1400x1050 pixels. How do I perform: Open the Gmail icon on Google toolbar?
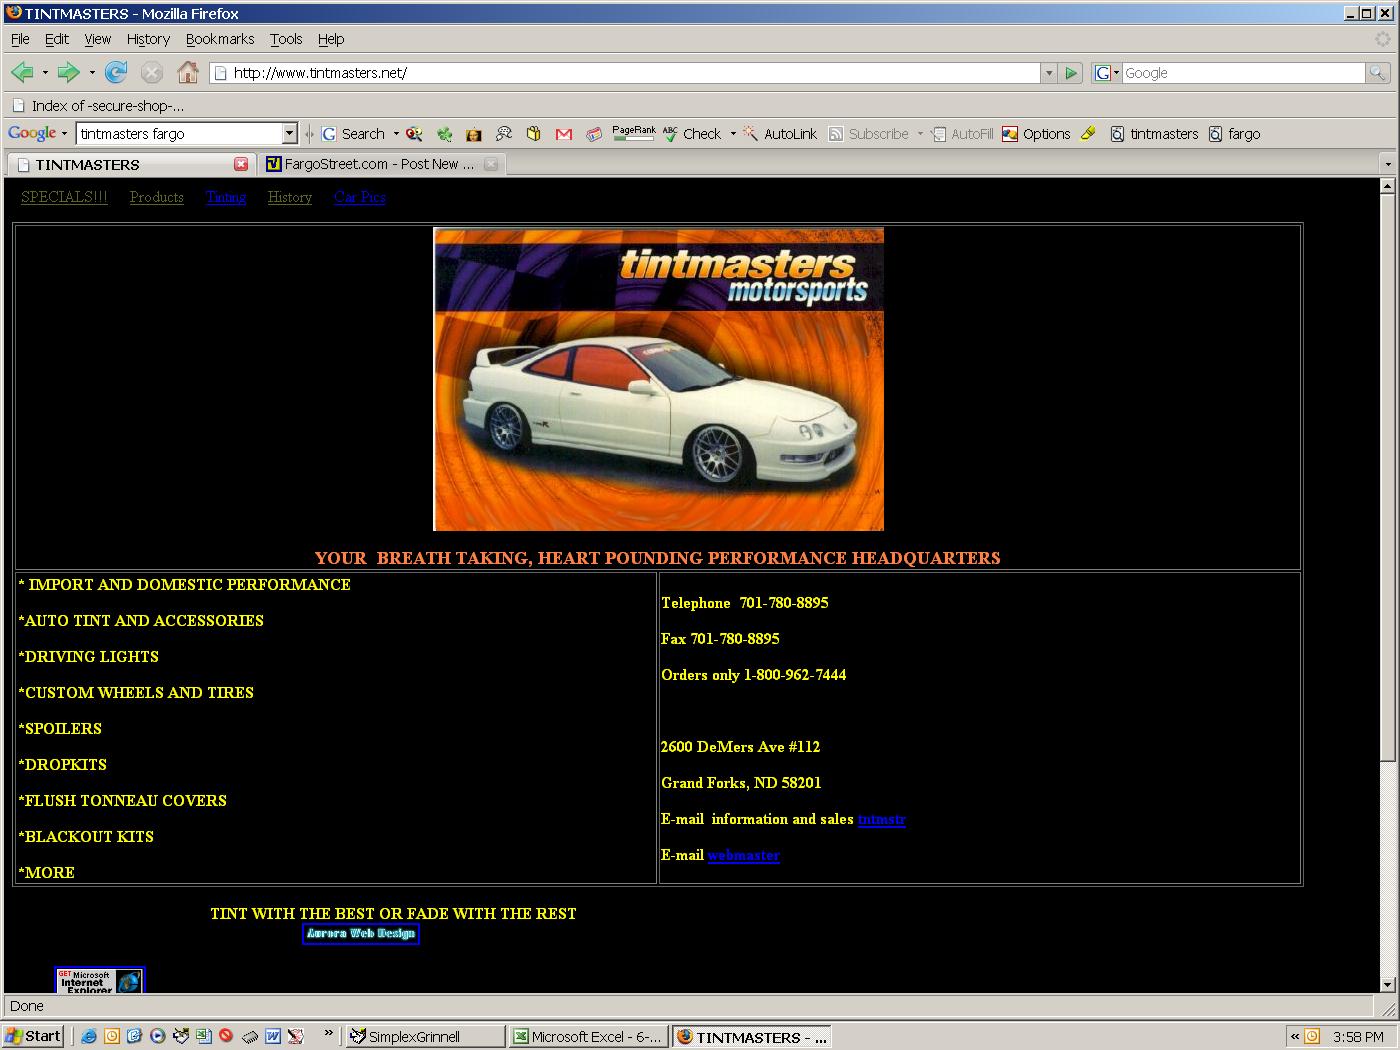(564, 134)
